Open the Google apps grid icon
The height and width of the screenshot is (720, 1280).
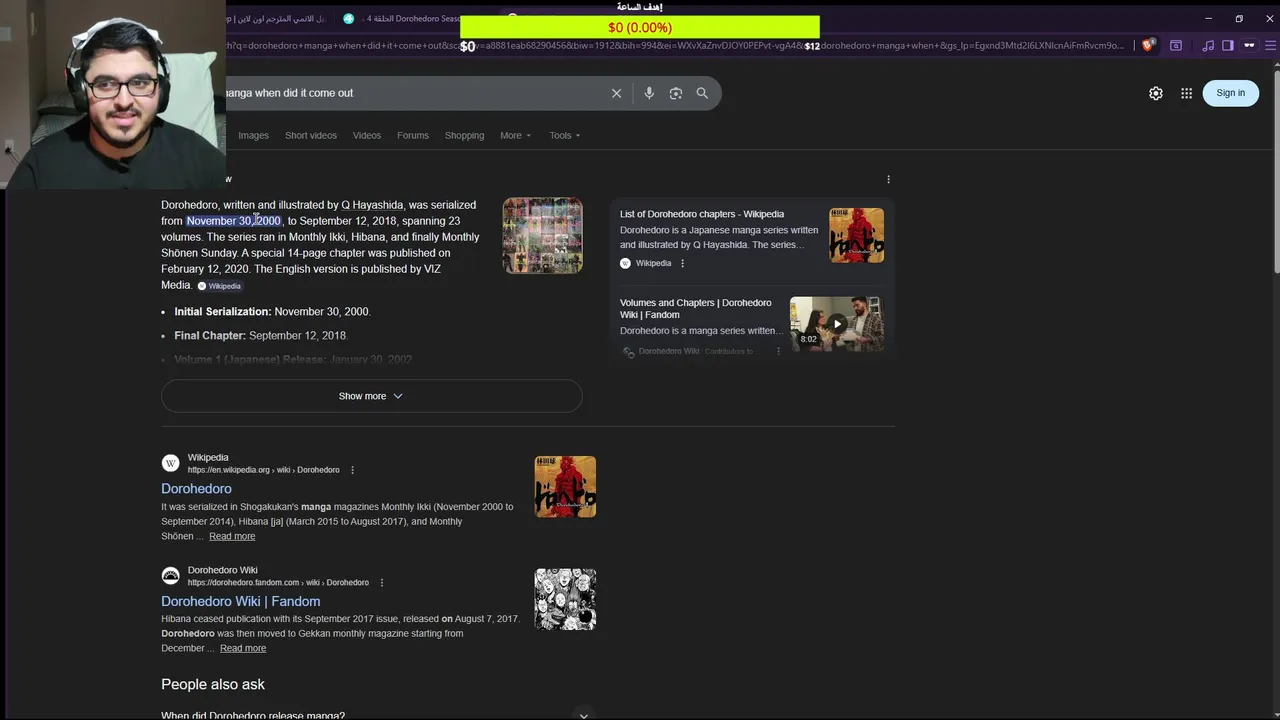click(x=1186, y=93)
